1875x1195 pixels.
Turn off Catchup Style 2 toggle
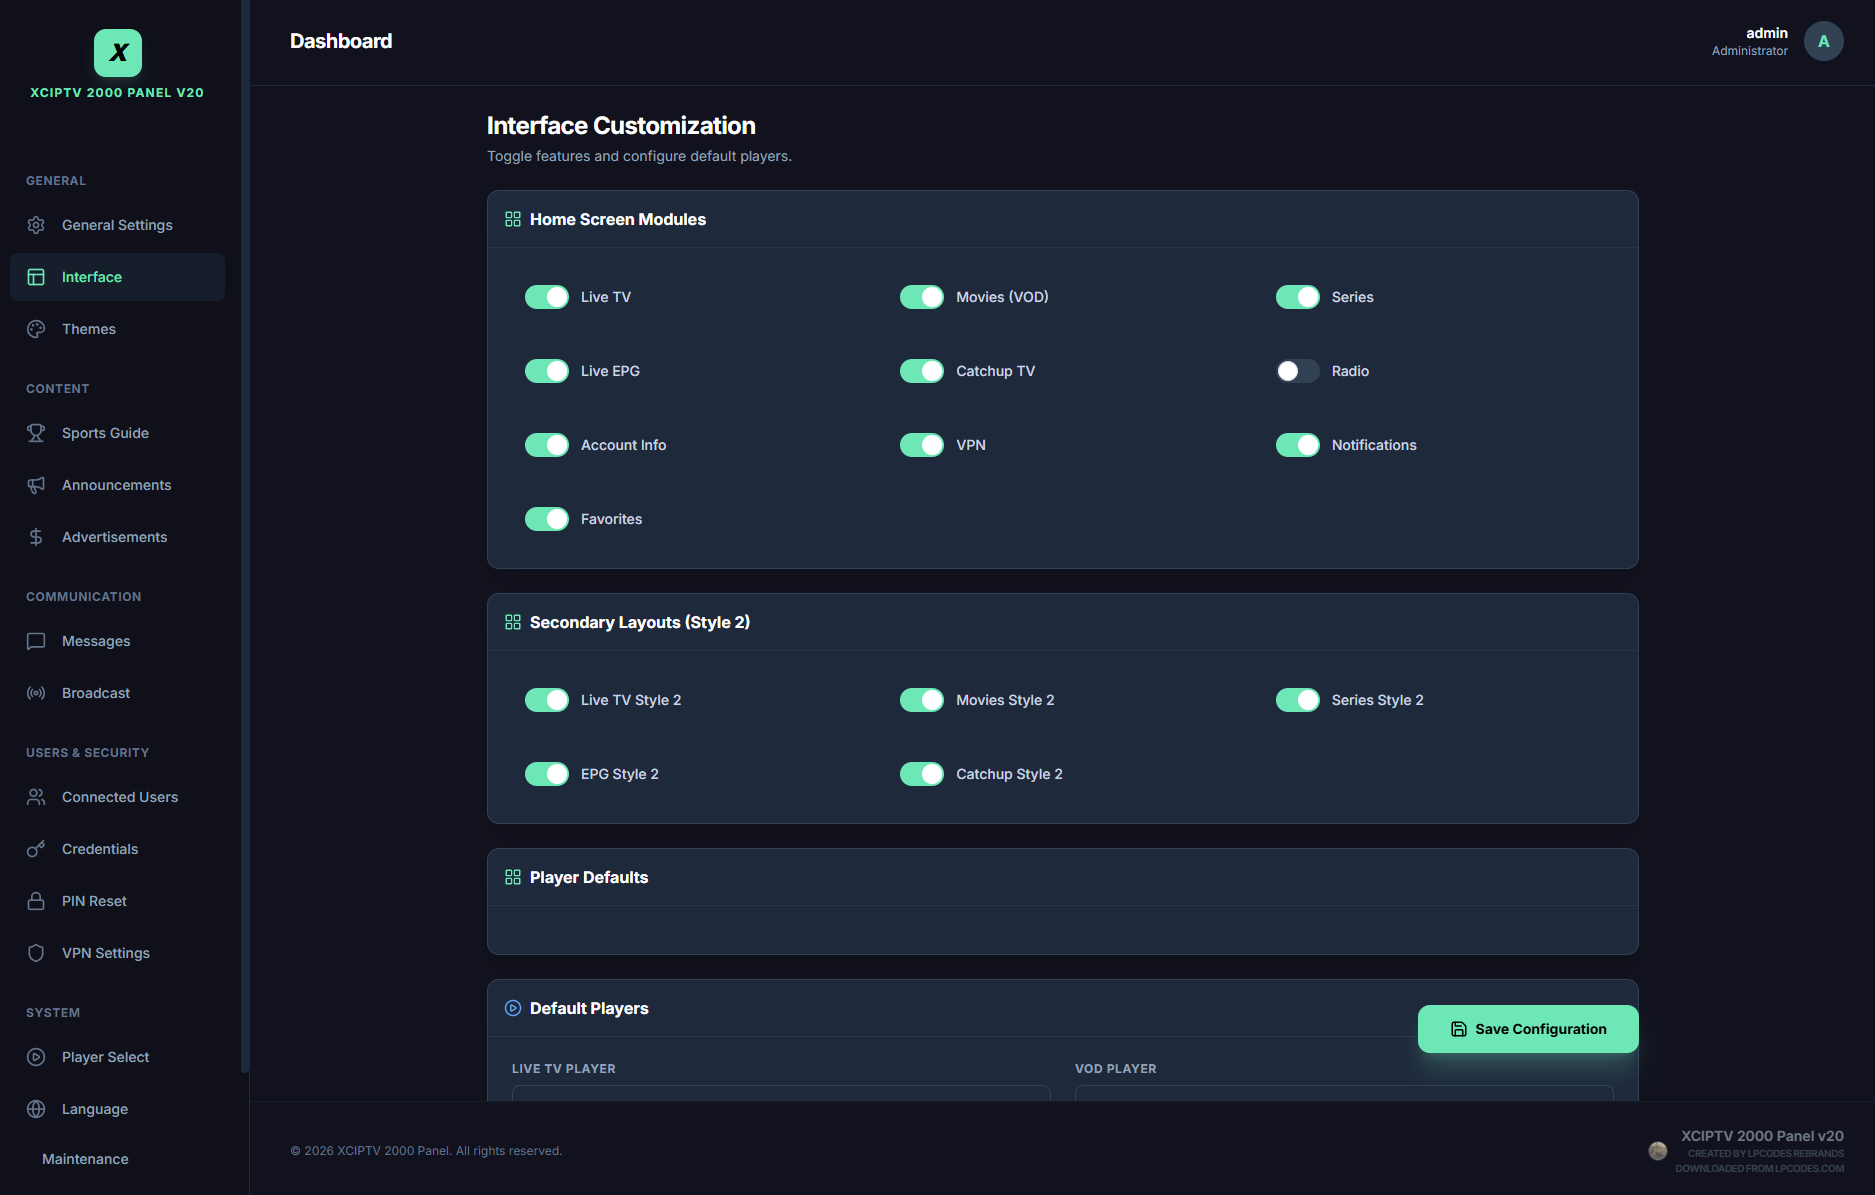click(921, 774)
